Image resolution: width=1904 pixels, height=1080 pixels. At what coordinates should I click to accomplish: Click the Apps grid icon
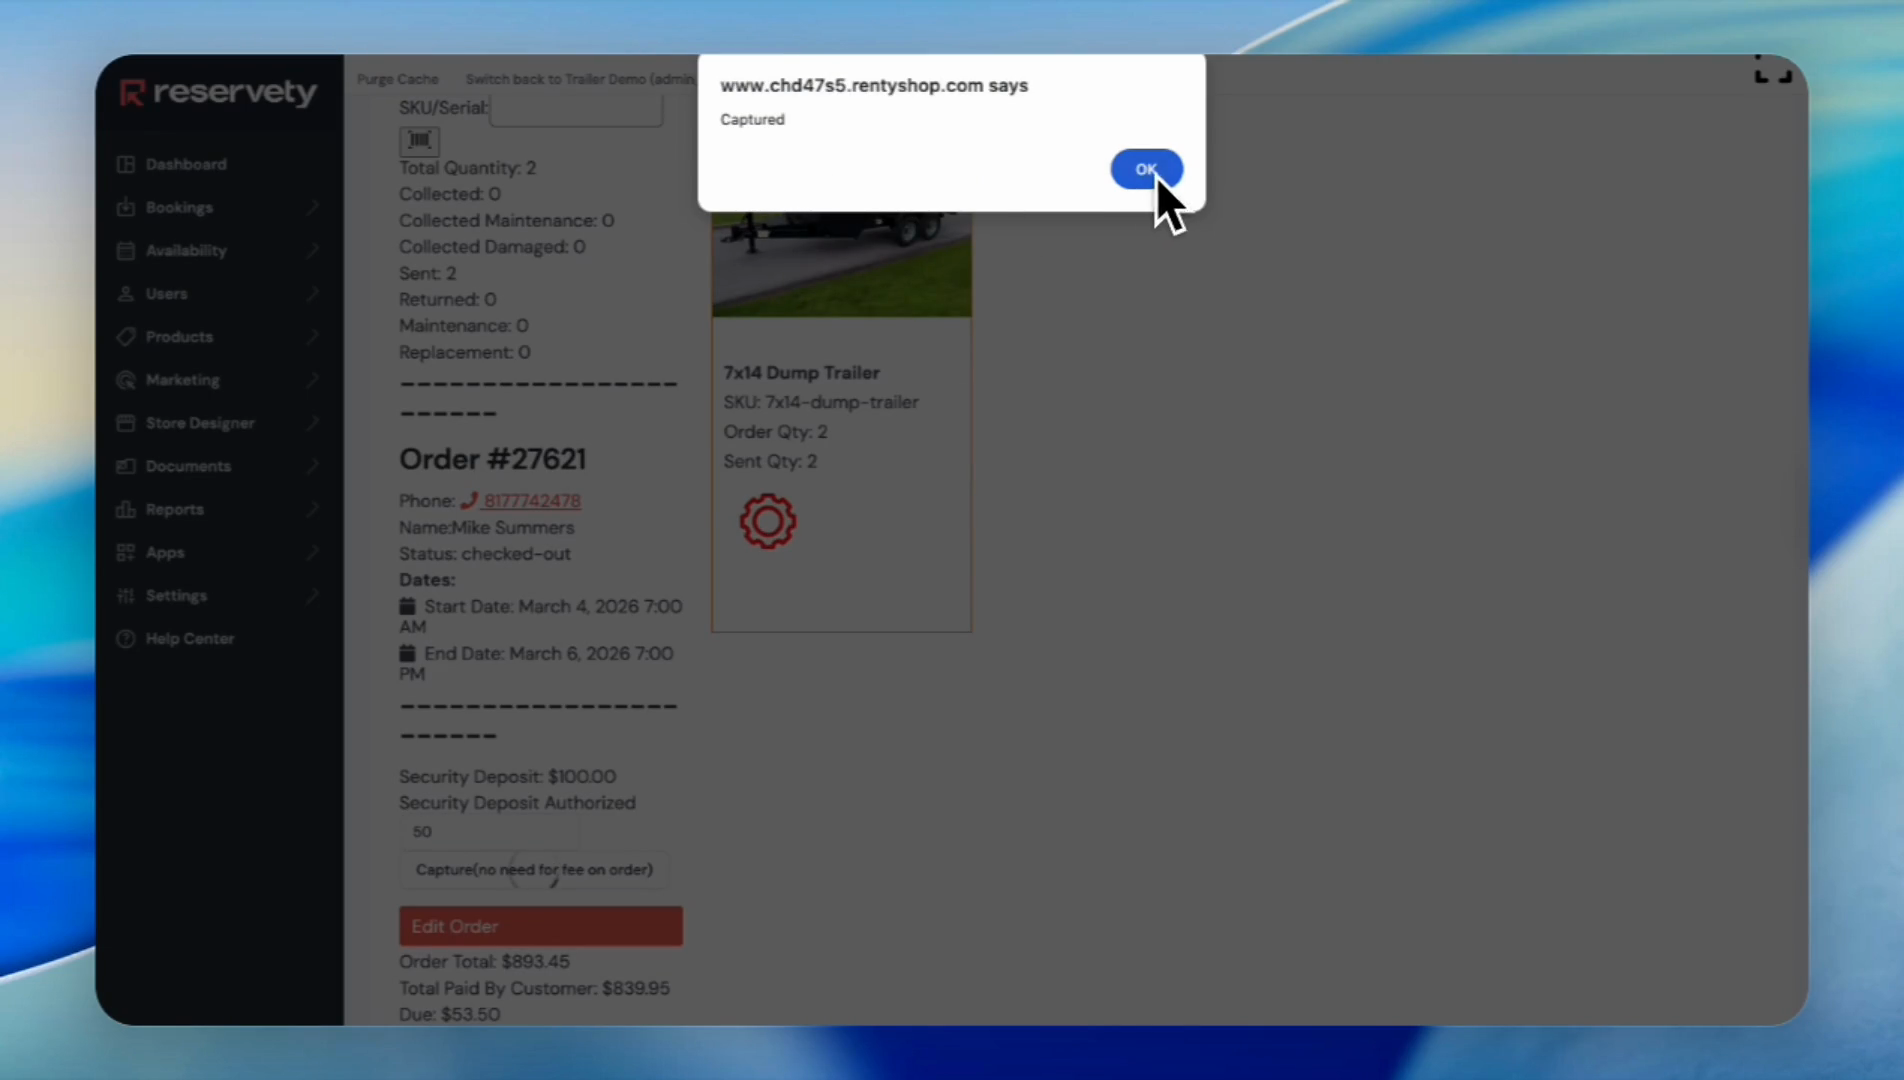point(126,552)
